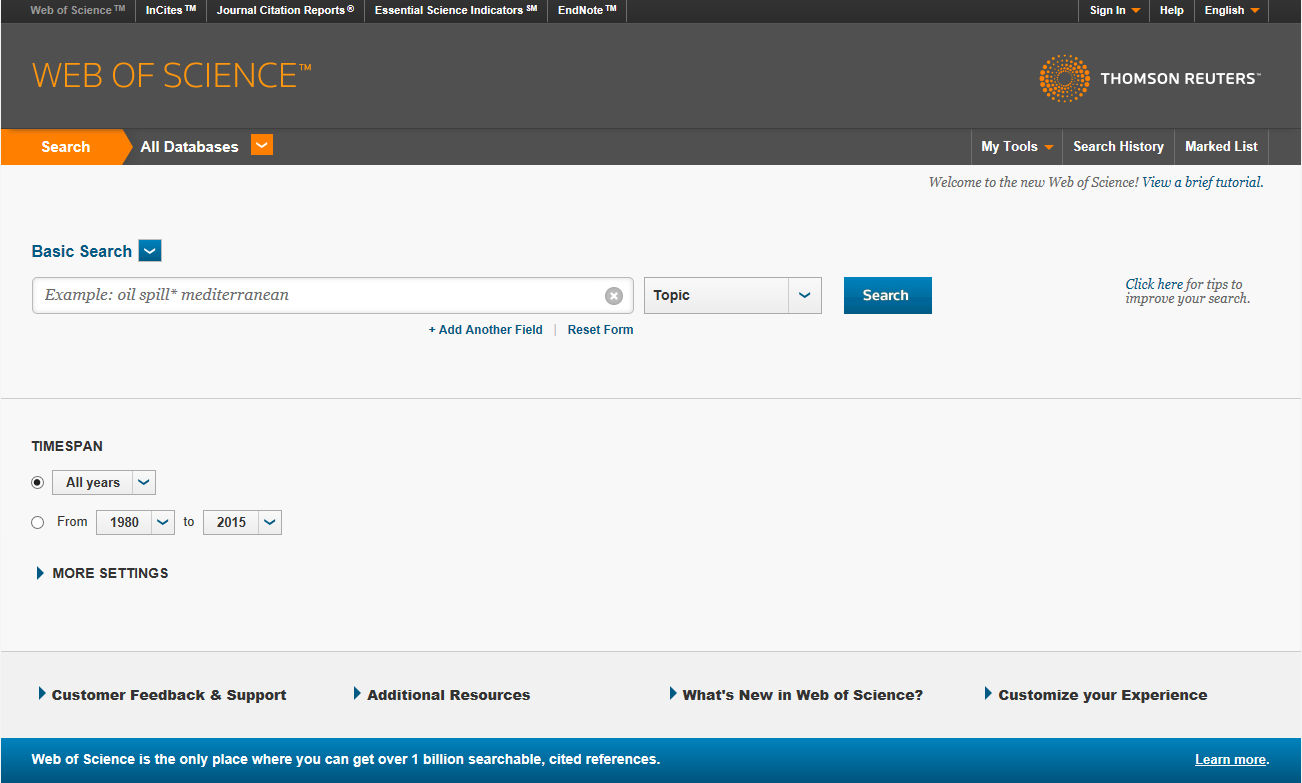Click the orange Search tab

65,146
